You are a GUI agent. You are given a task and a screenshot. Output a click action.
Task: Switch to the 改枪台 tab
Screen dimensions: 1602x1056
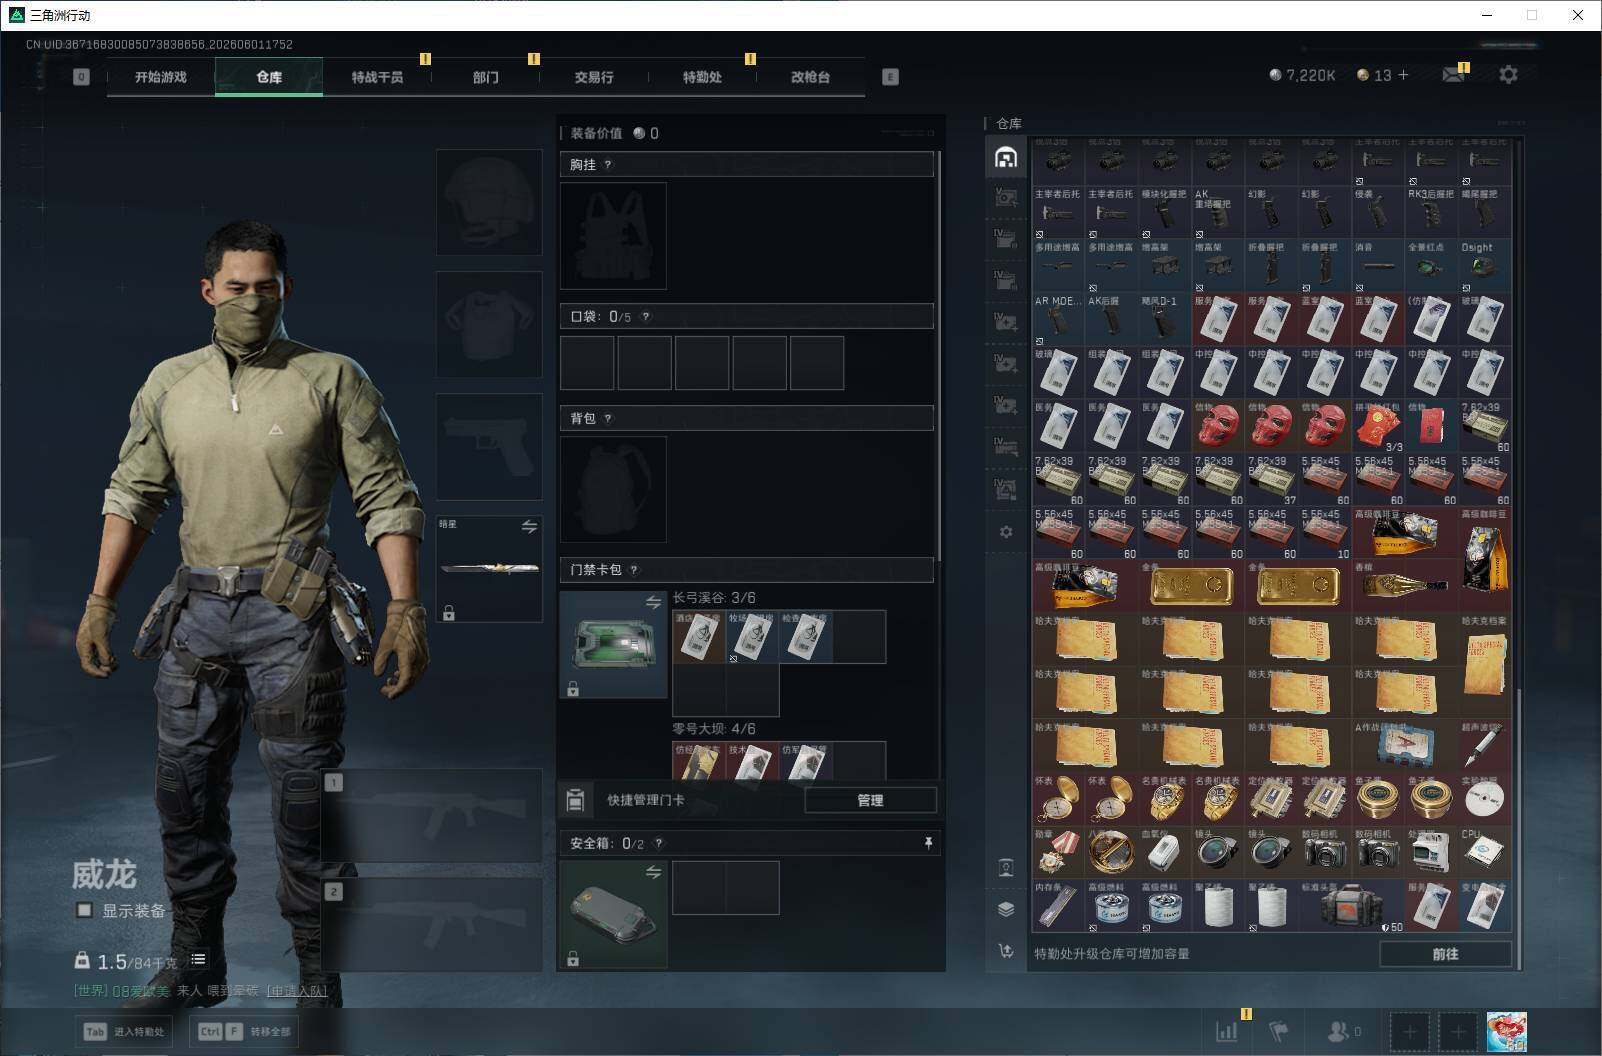[810, 77]
